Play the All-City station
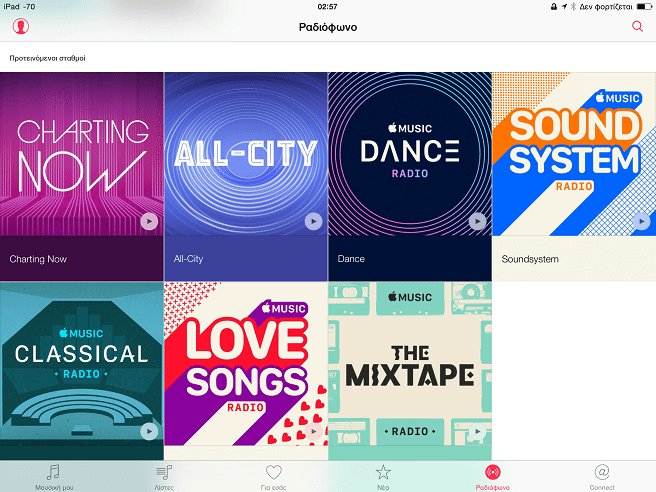Screen dimensions: 656x492 pos(313,221)
